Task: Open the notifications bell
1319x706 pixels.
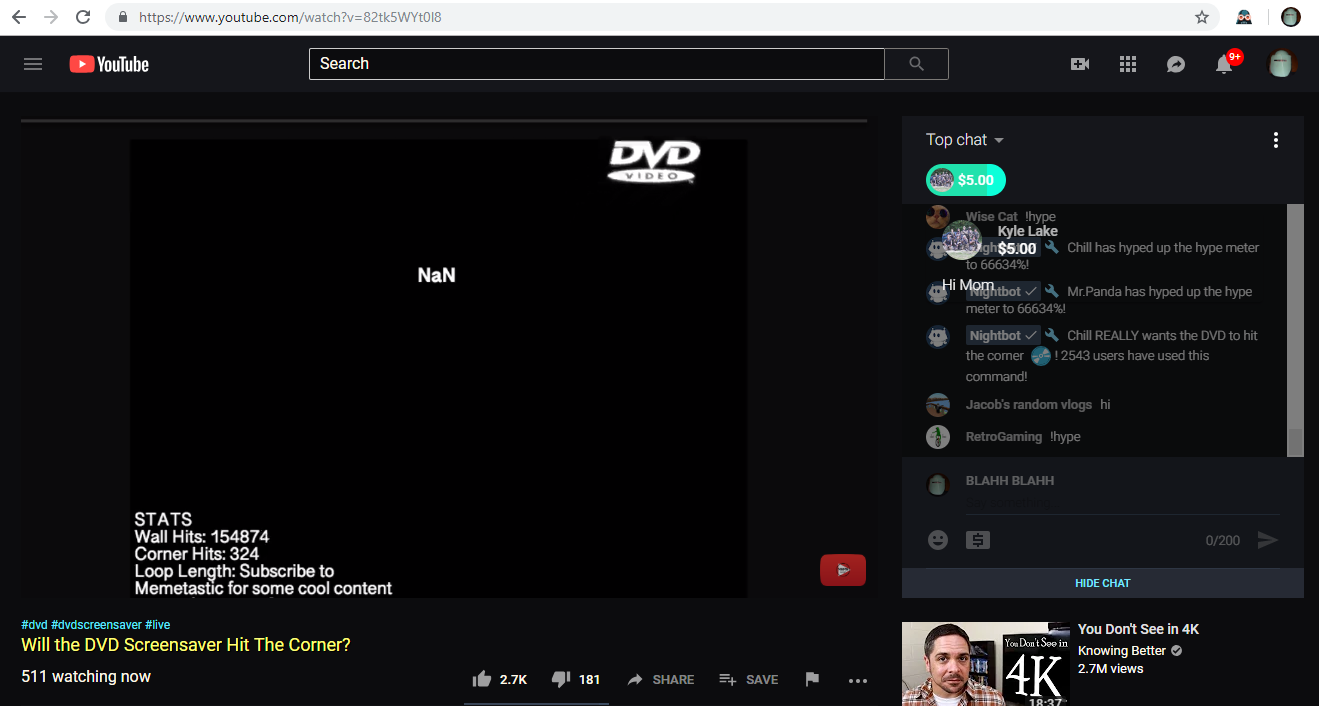Action: tap(1224, 64)
